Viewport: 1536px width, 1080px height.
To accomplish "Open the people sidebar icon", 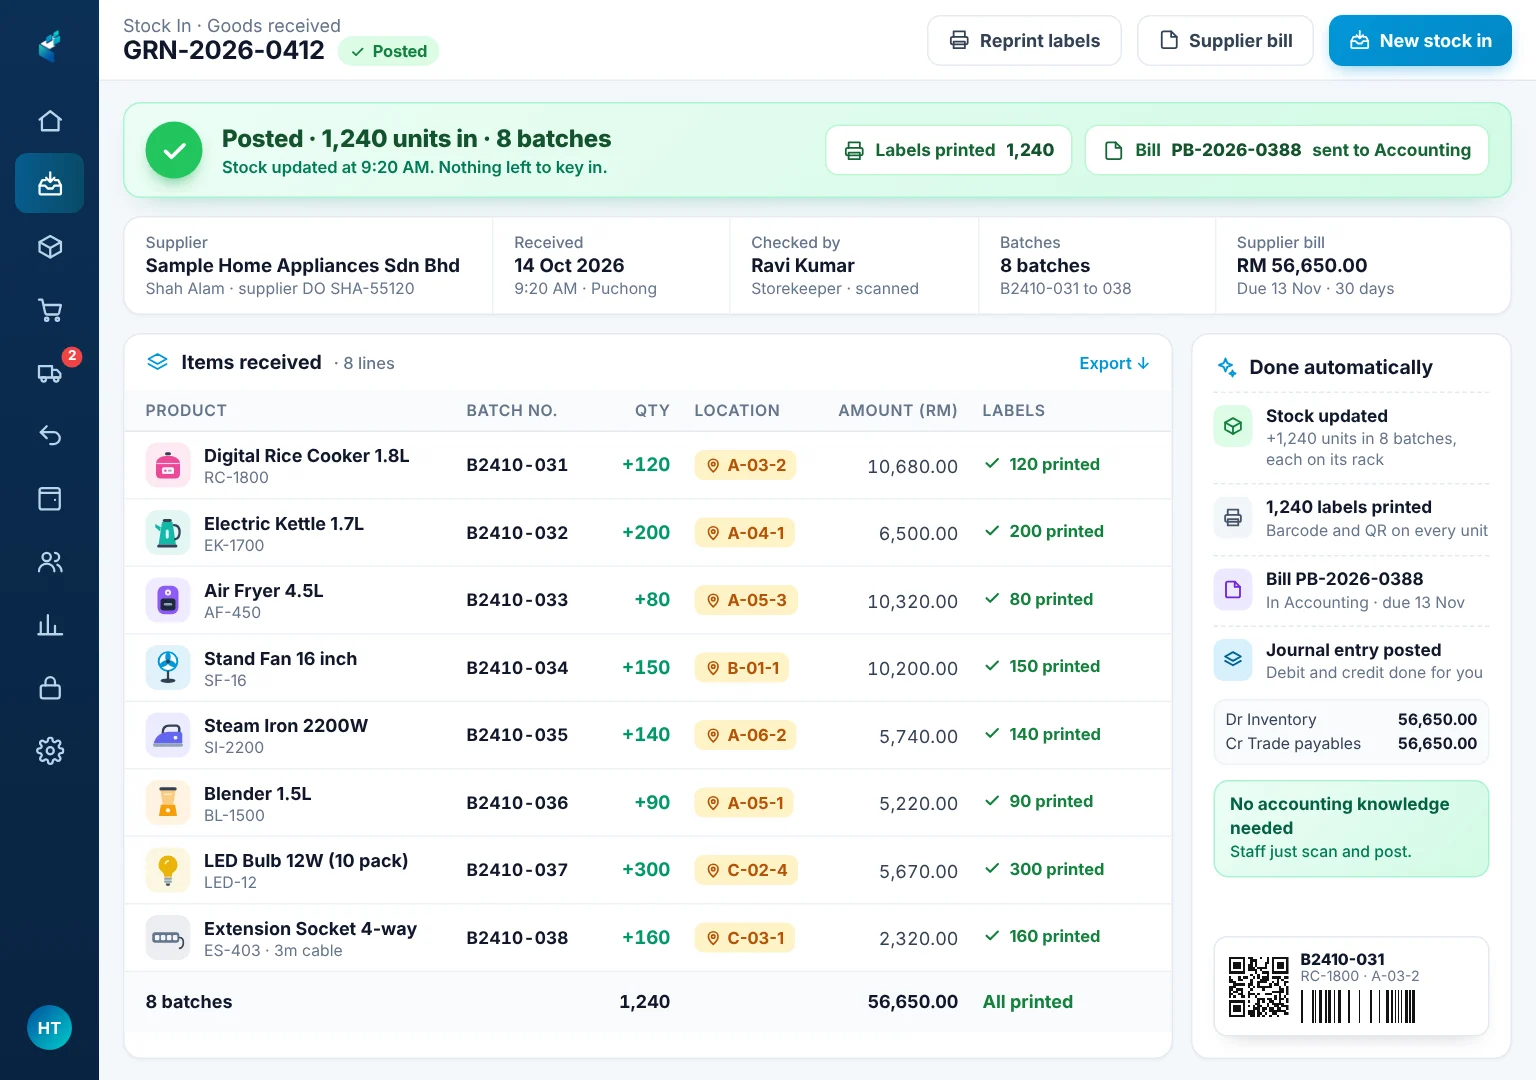I will 50,562.
